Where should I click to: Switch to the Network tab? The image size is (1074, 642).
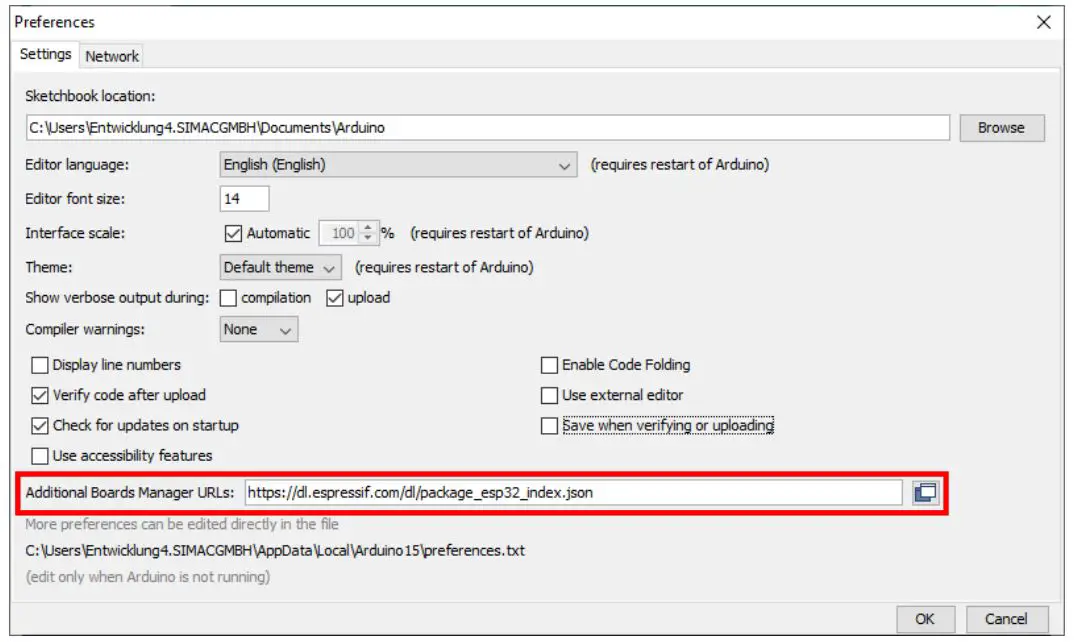tap(112, 56)
